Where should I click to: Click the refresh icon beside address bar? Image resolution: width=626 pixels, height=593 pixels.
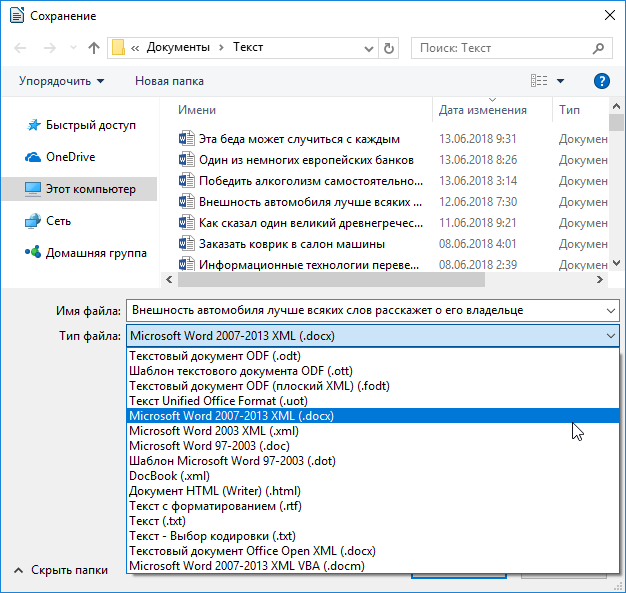[389, 47]
